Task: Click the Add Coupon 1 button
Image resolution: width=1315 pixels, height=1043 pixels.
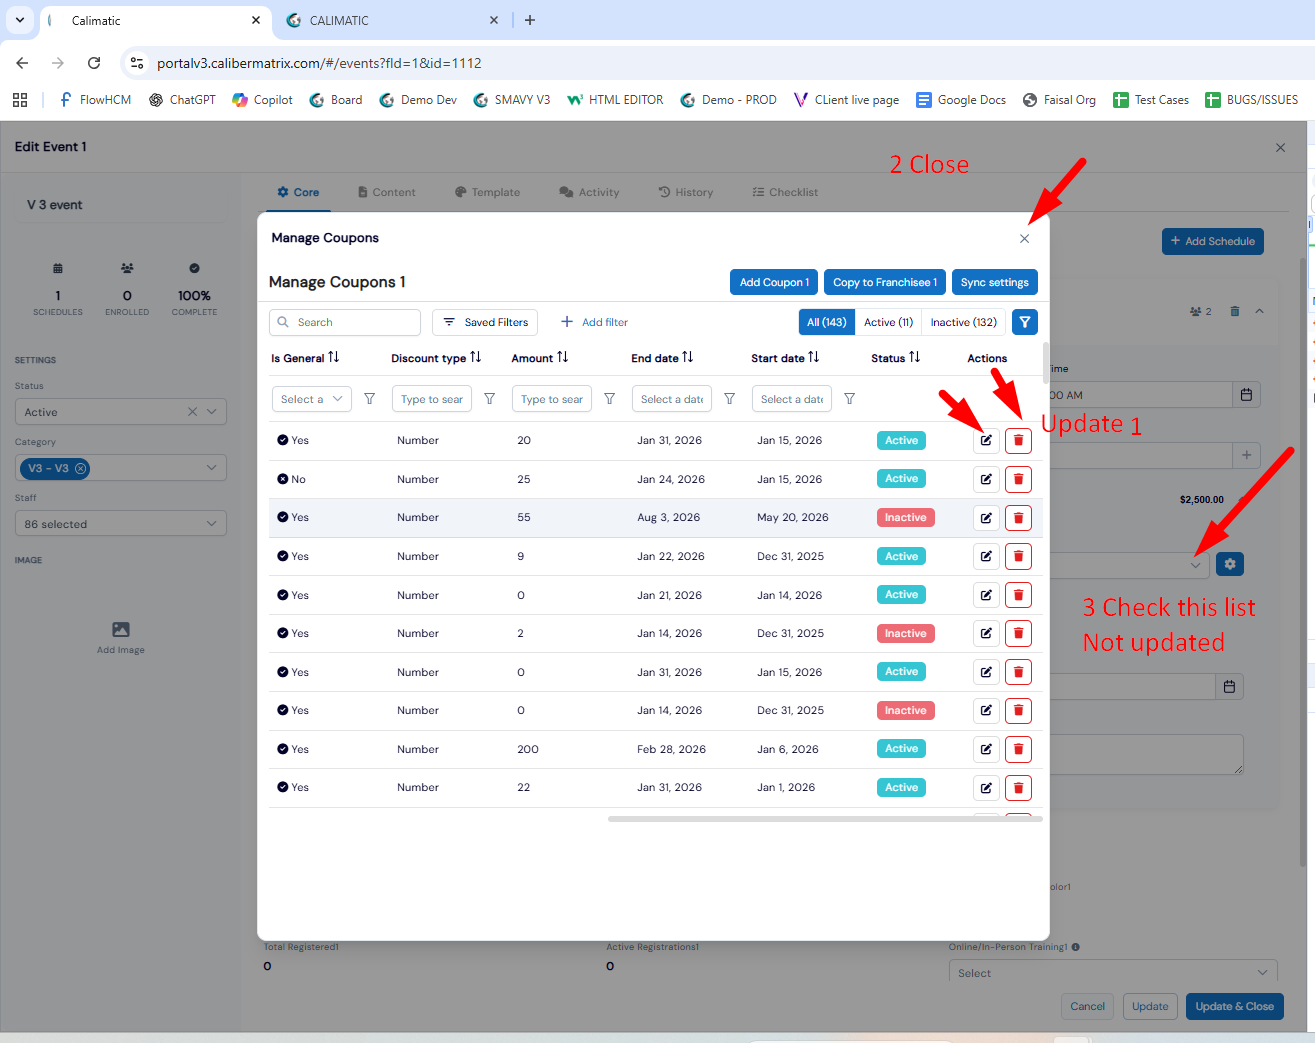Action: [774, 282]
